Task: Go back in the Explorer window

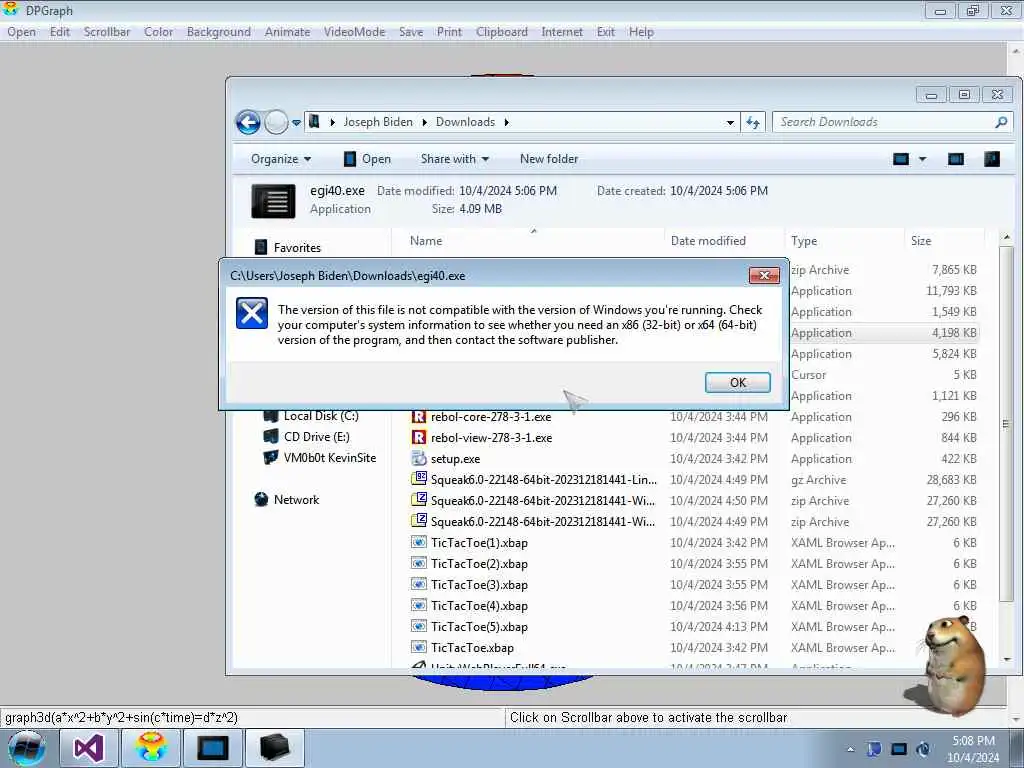Action: point(248,122)
